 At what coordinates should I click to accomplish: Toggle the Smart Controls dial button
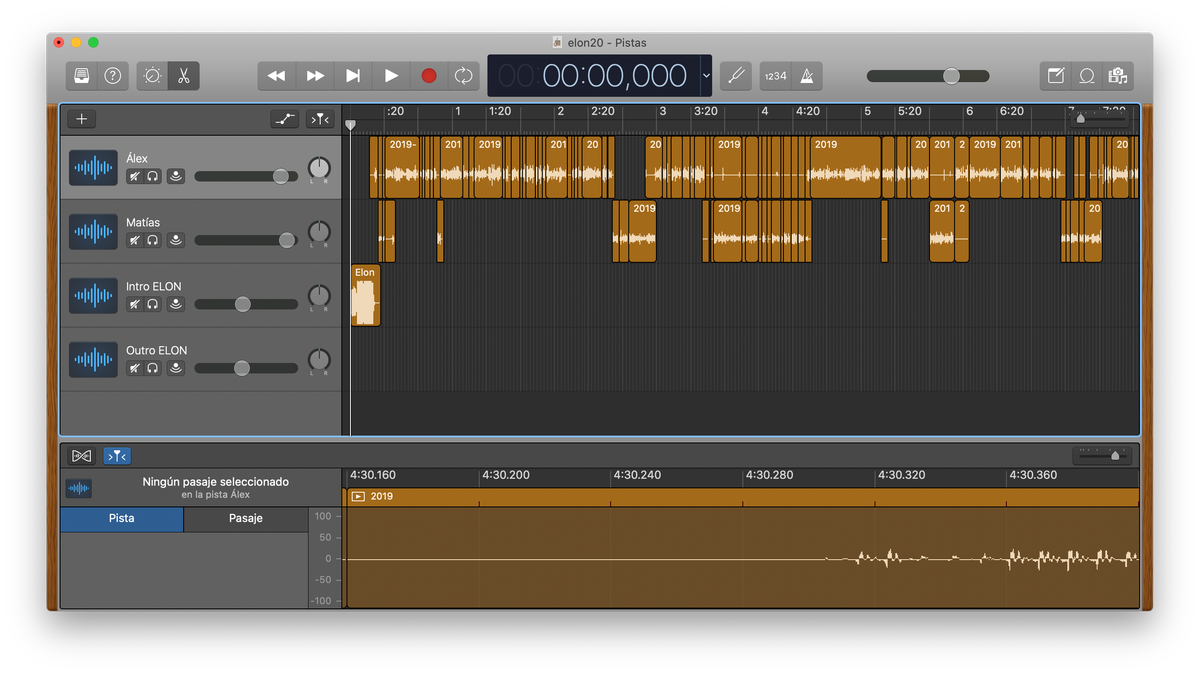pos(152,76)
